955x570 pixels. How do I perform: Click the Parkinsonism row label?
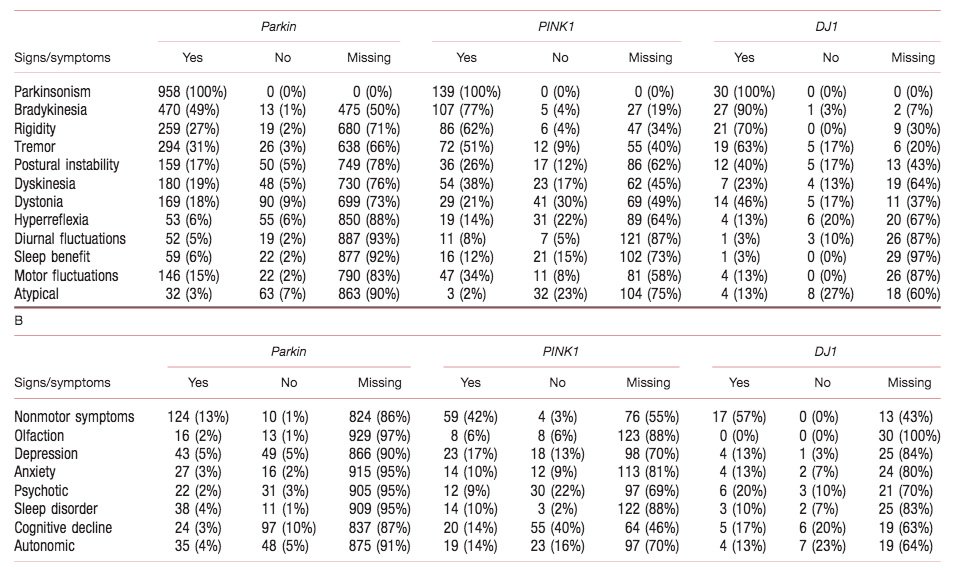tap(53, 92)
